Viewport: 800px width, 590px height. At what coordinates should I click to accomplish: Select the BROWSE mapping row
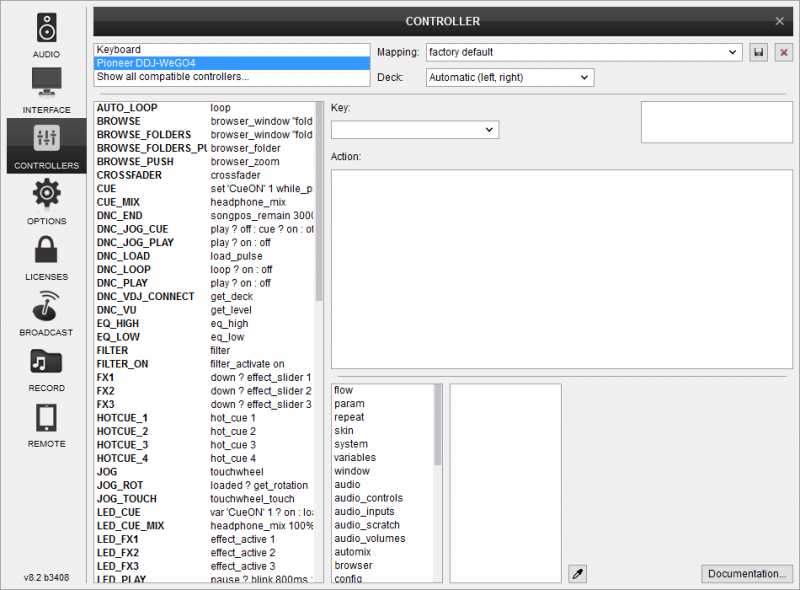(205, 121)
